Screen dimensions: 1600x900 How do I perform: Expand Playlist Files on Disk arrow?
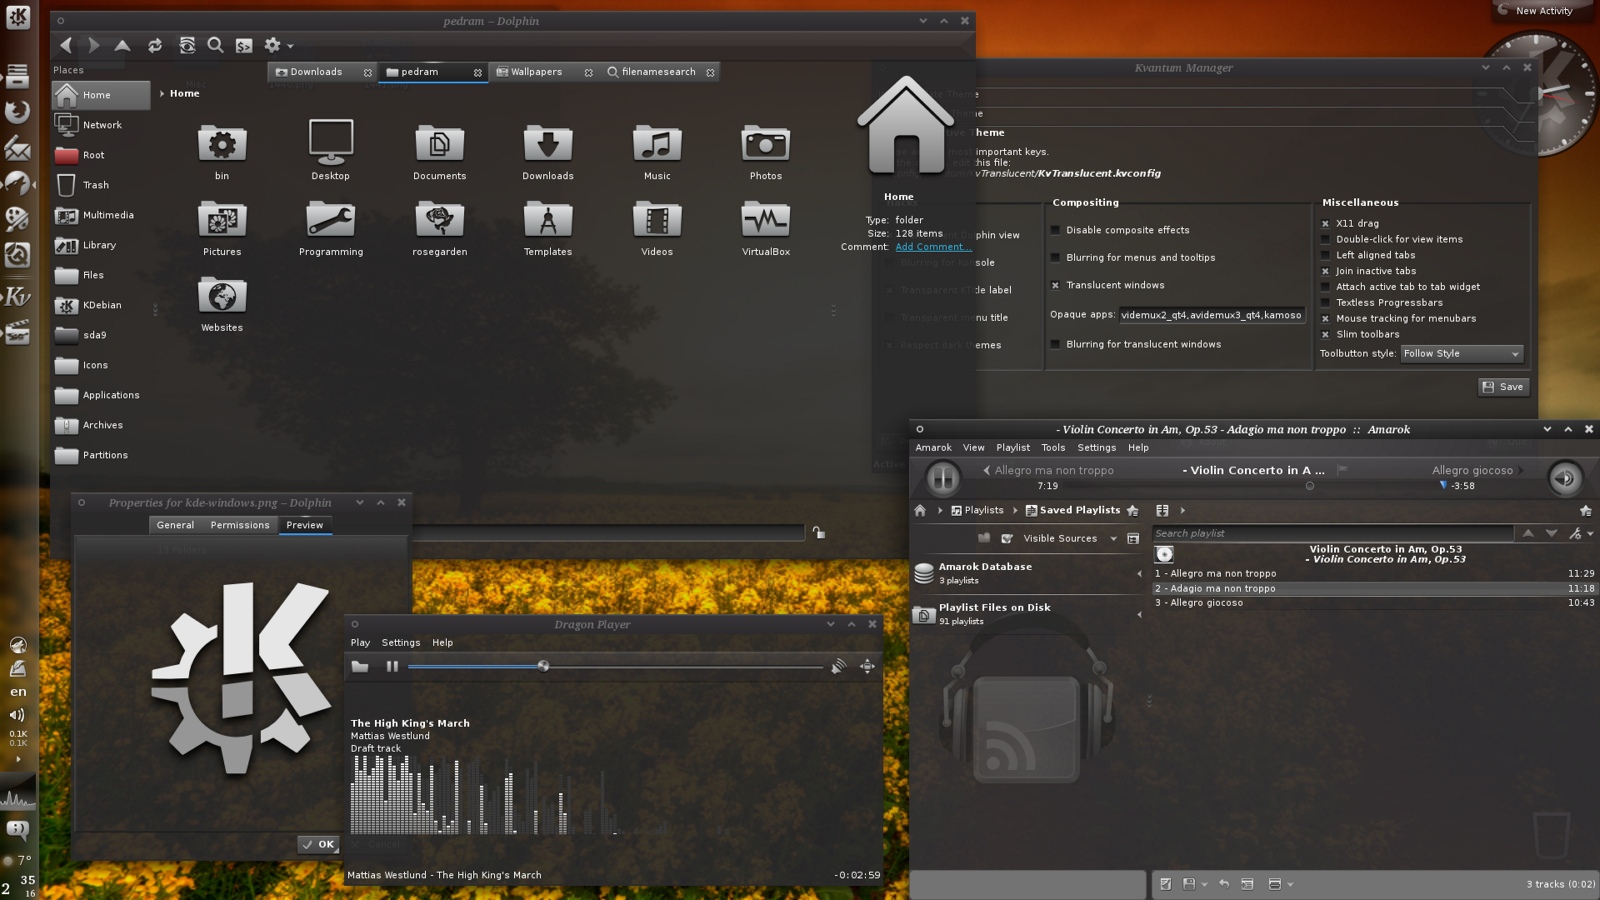click(1139, 615)
